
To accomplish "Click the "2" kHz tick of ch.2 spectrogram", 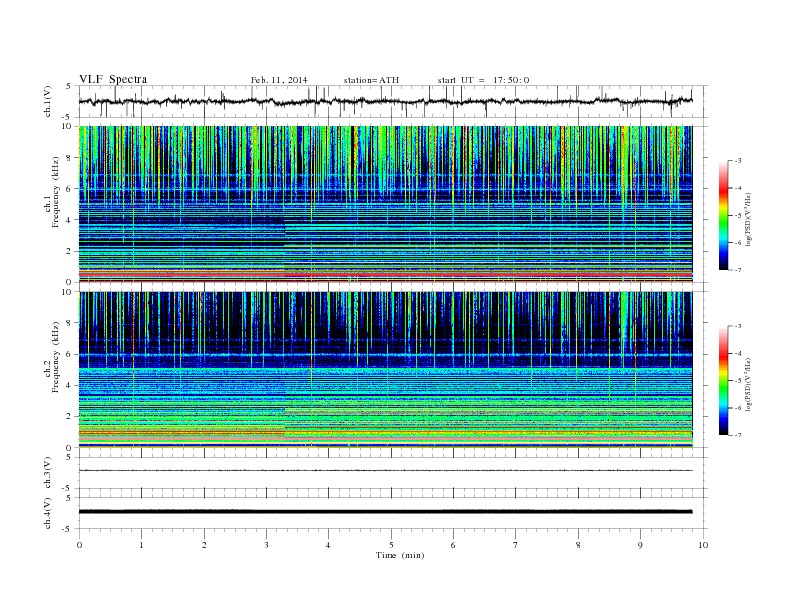I will (69, 417).
